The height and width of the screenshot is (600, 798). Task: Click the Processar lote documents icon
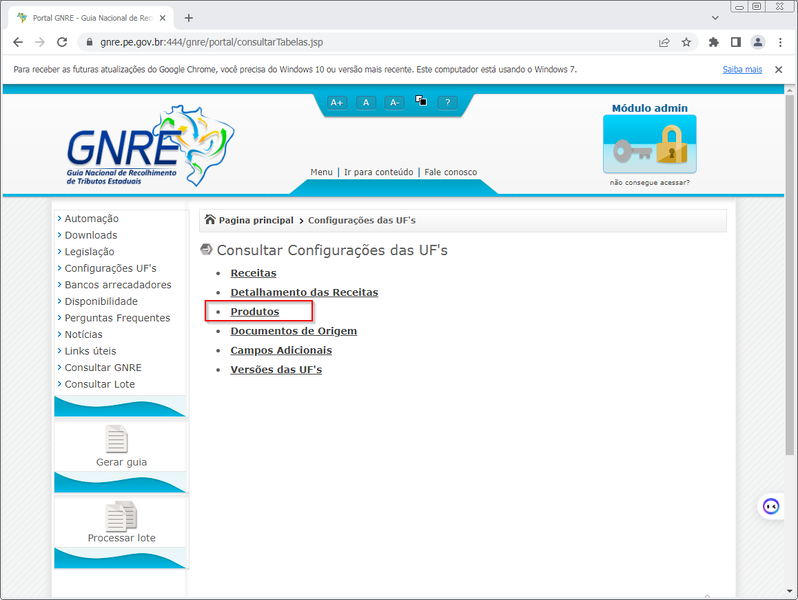(x=121, y=516)
